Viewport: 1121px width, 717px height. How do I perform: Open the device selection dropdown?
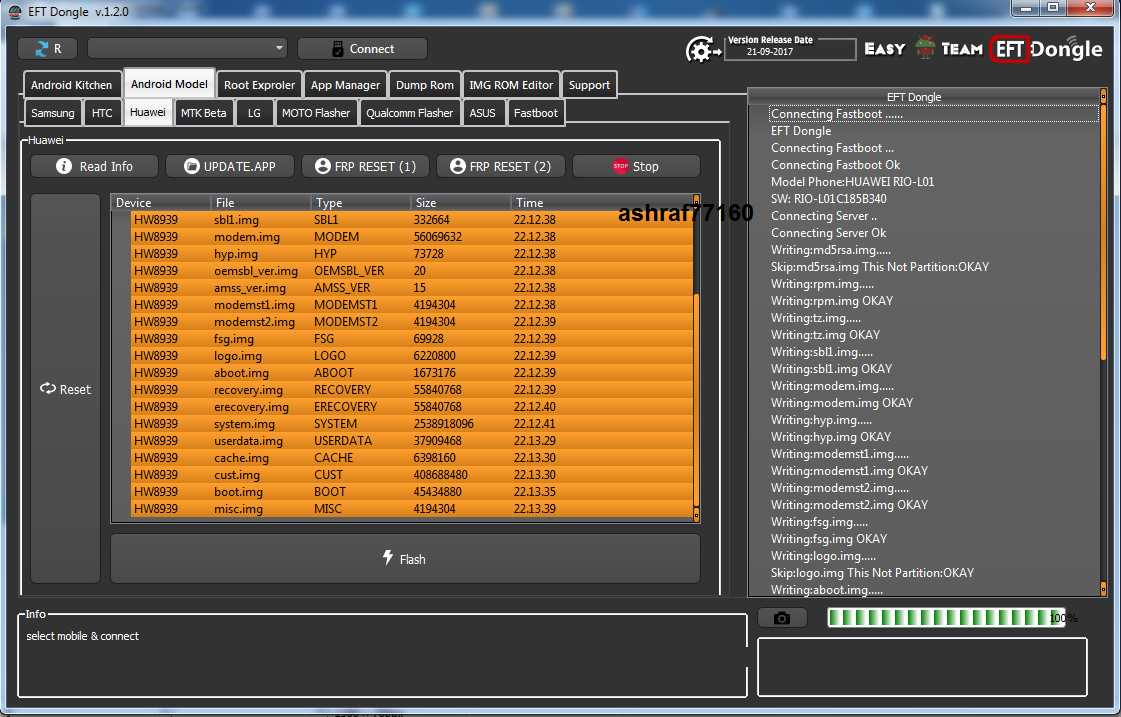tap(187, 49)
